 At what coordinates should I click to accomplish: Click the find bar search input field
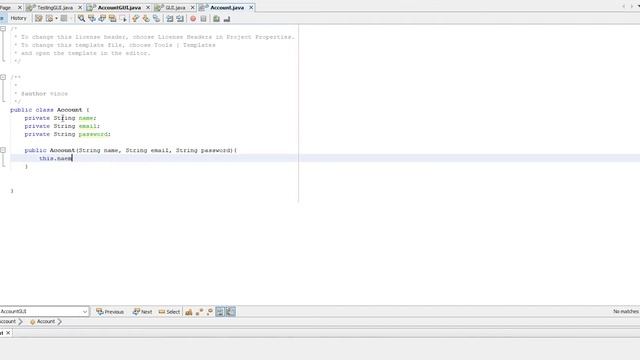point(41,311)
